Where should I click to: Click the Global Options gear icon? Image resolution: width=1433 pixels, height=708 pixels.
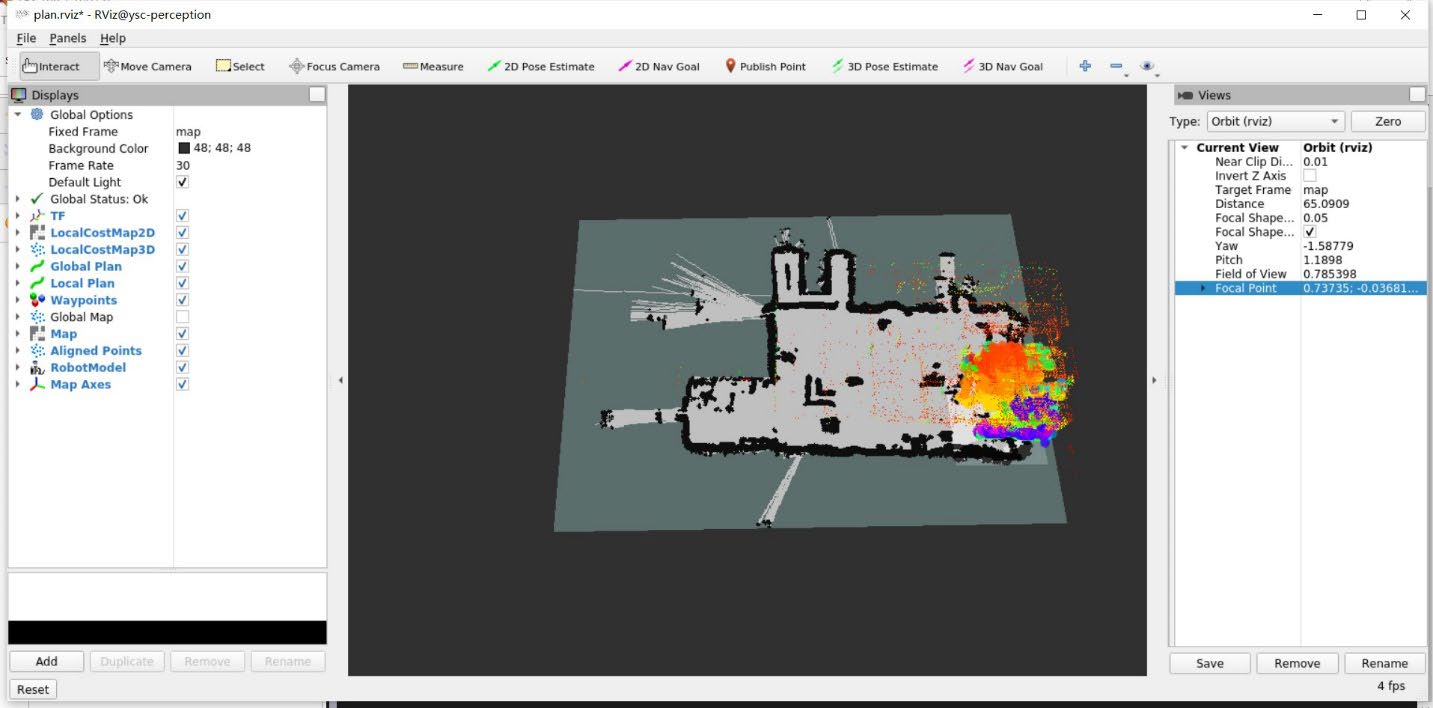pyautogui.click(x=38, y=115)
